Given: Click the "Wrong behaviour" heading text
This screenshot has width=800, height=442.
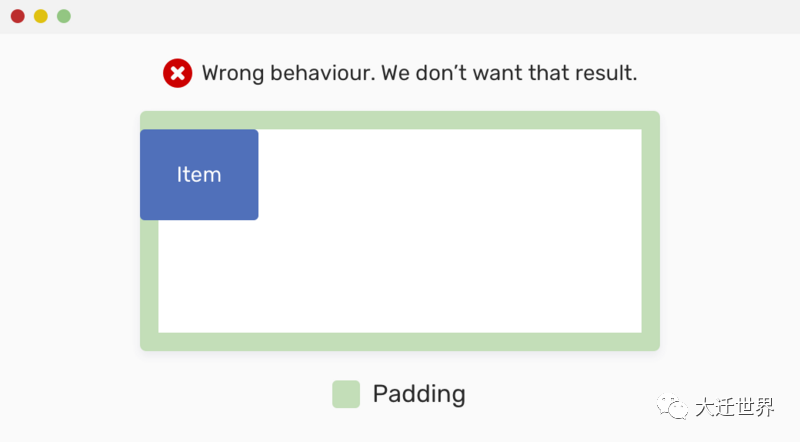Looking at the screenshot, I should pos(289,73).
